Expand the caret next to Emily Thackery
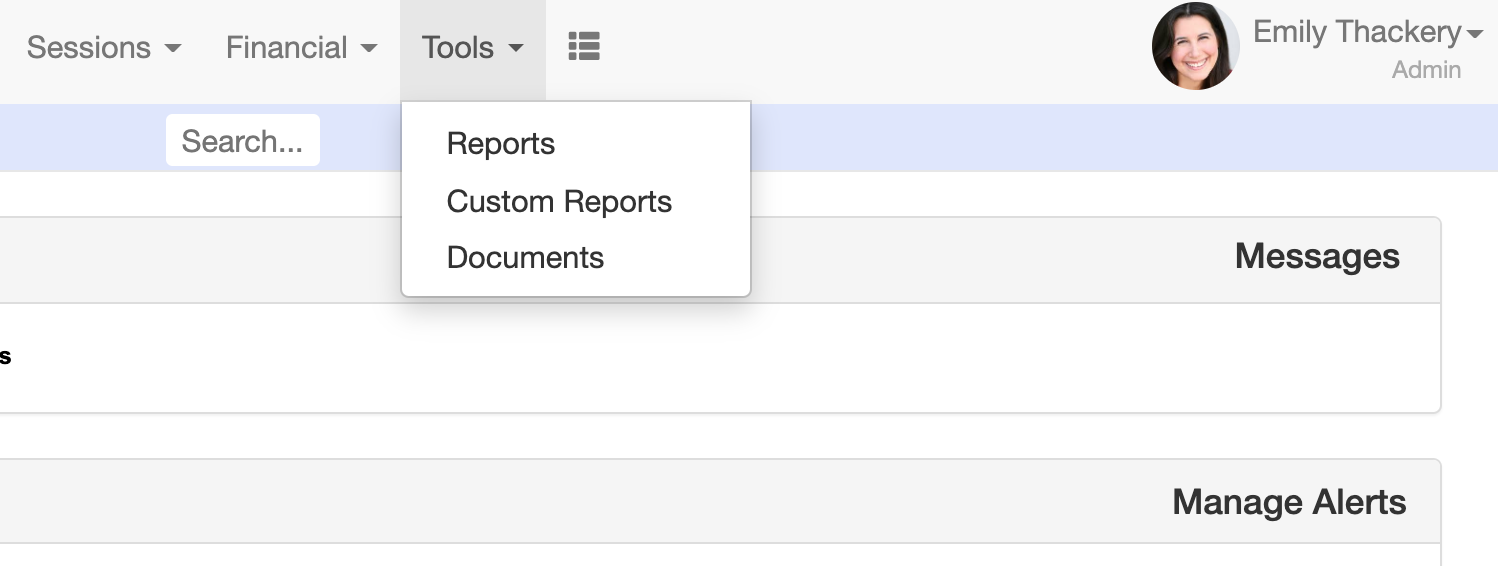 pos(1474,34)
